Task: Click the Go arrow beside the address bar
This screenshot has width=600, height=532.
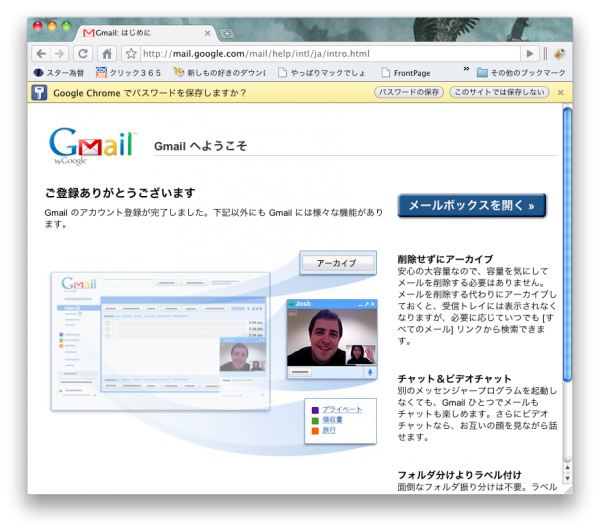Action: point(530,54)
